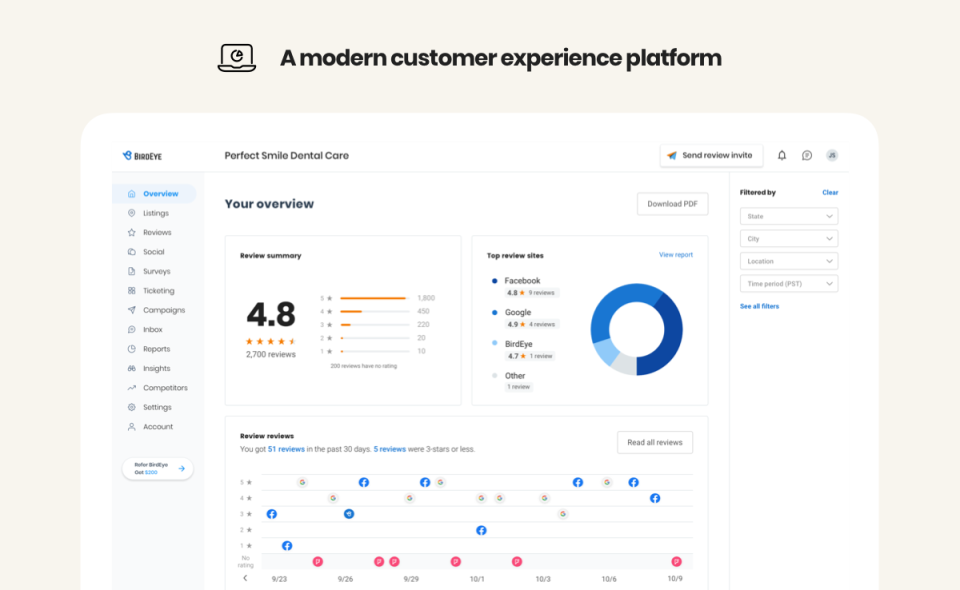The width and height of the screenshot is (960, 590).
Task: Click the Inbox chat icon
Action: point(131,330)
